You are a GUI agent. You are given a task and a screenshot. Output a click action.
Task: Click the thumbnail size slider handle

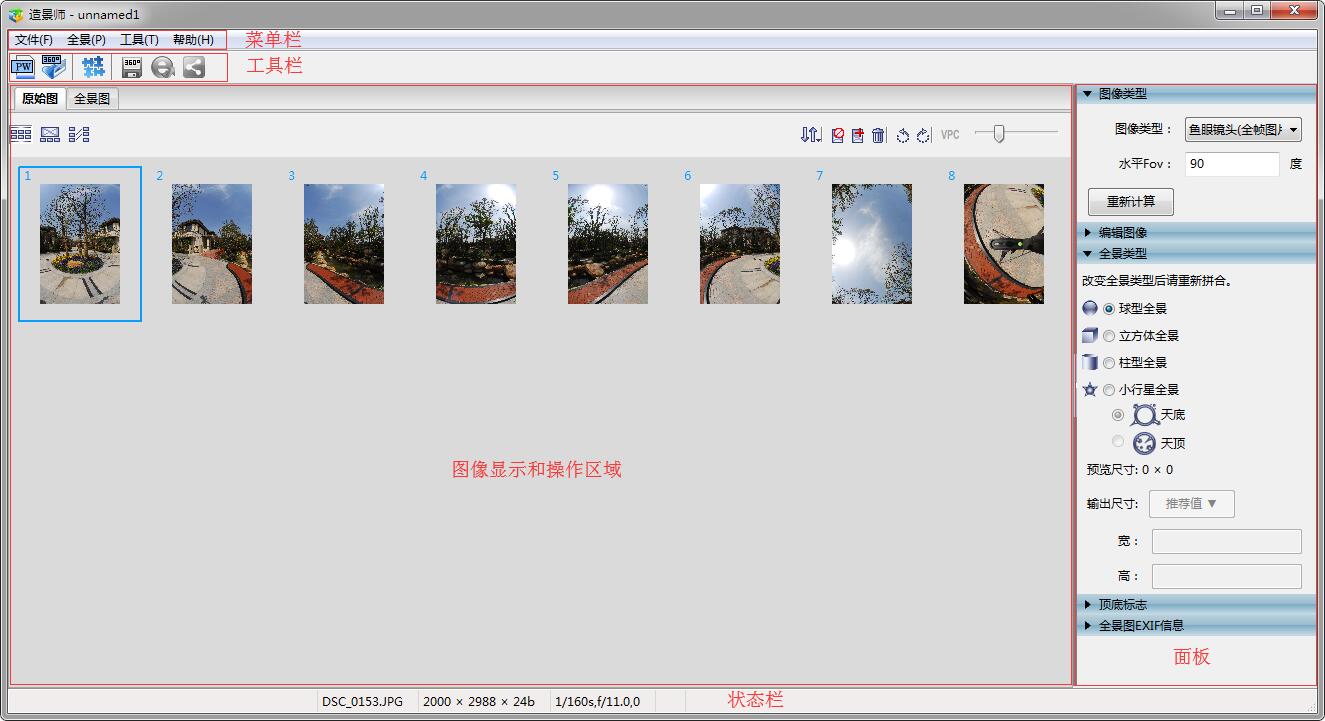coord(998,134)
